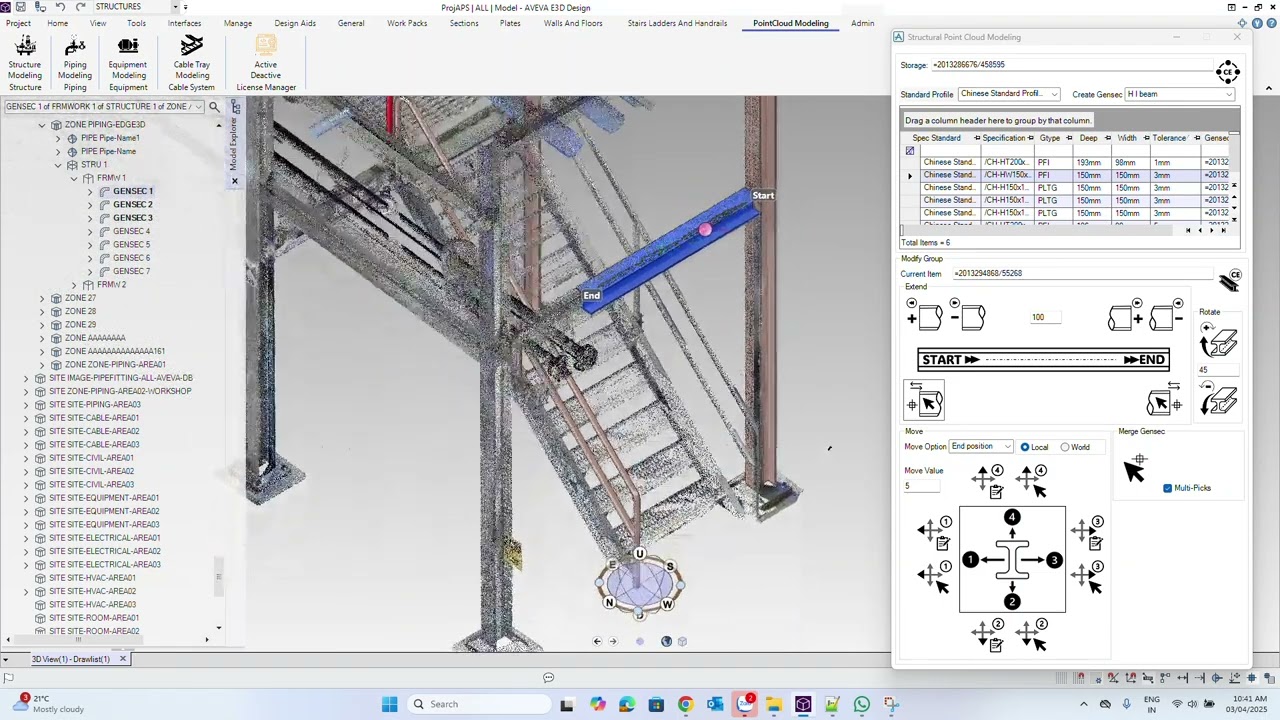Screen dimensions: 1280x720
Task: Expand the GENSEC 4 tree node
Action: pyautogui.click(x=90, y=231)
